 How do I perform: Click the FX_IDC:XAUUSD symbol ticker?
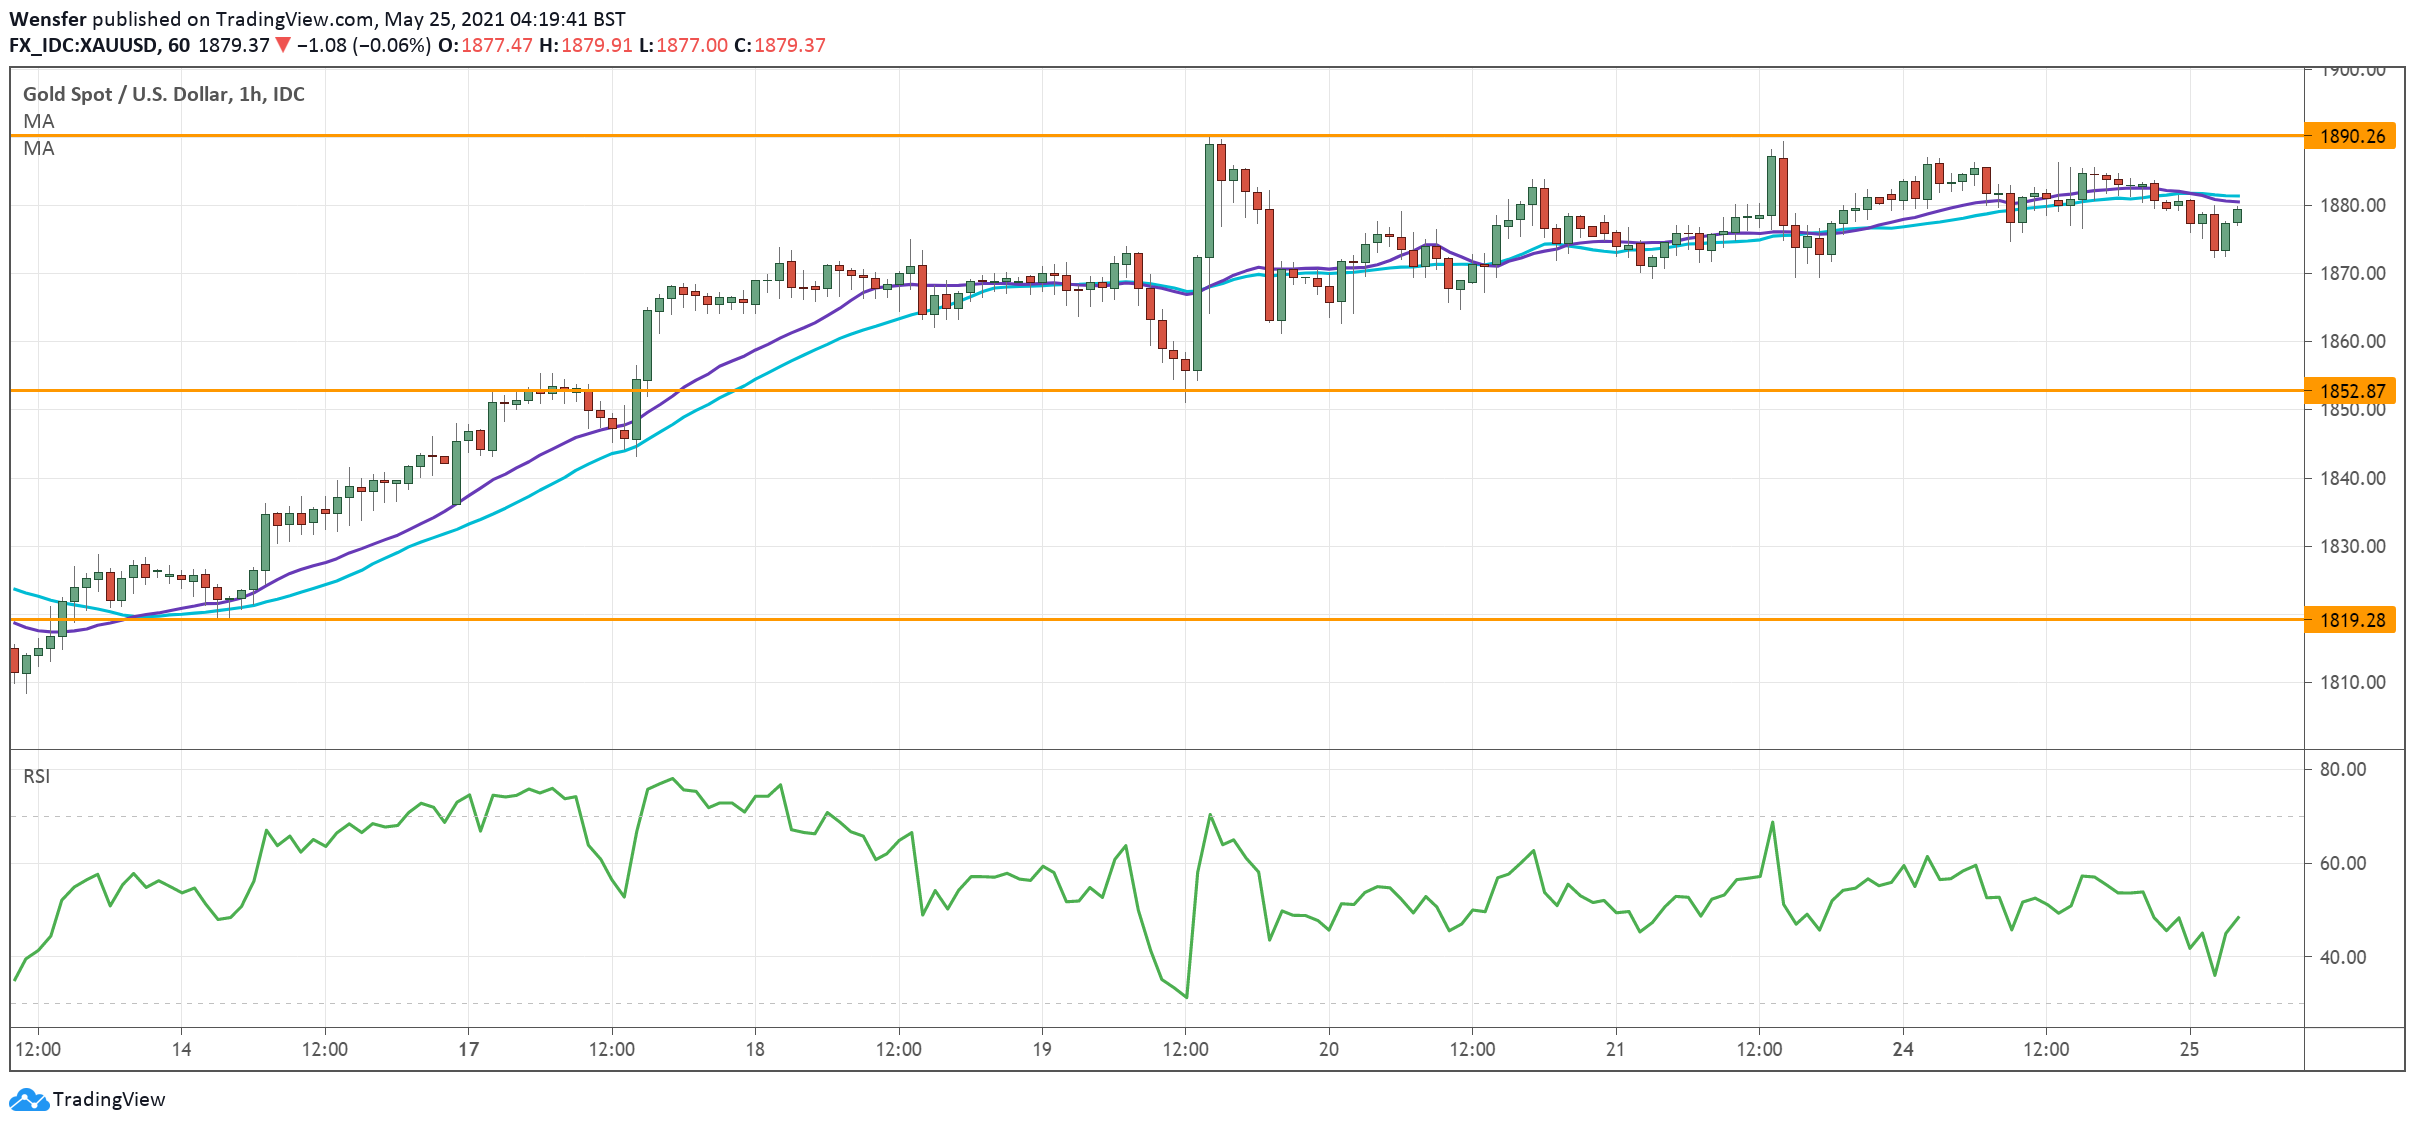click(83, 45)
